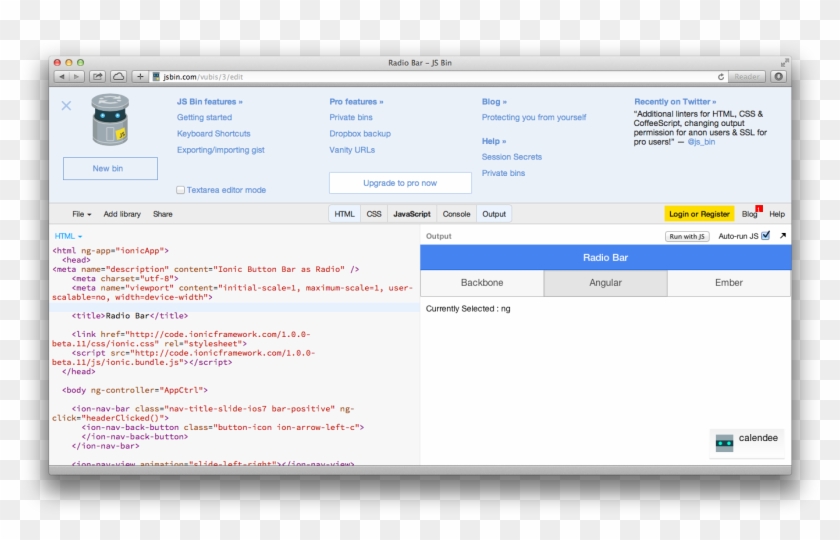Image resolution: width=840 pixels, height=540 pixels.
Task: Click the JS Bin robot logo
Action: pos(110,120)
